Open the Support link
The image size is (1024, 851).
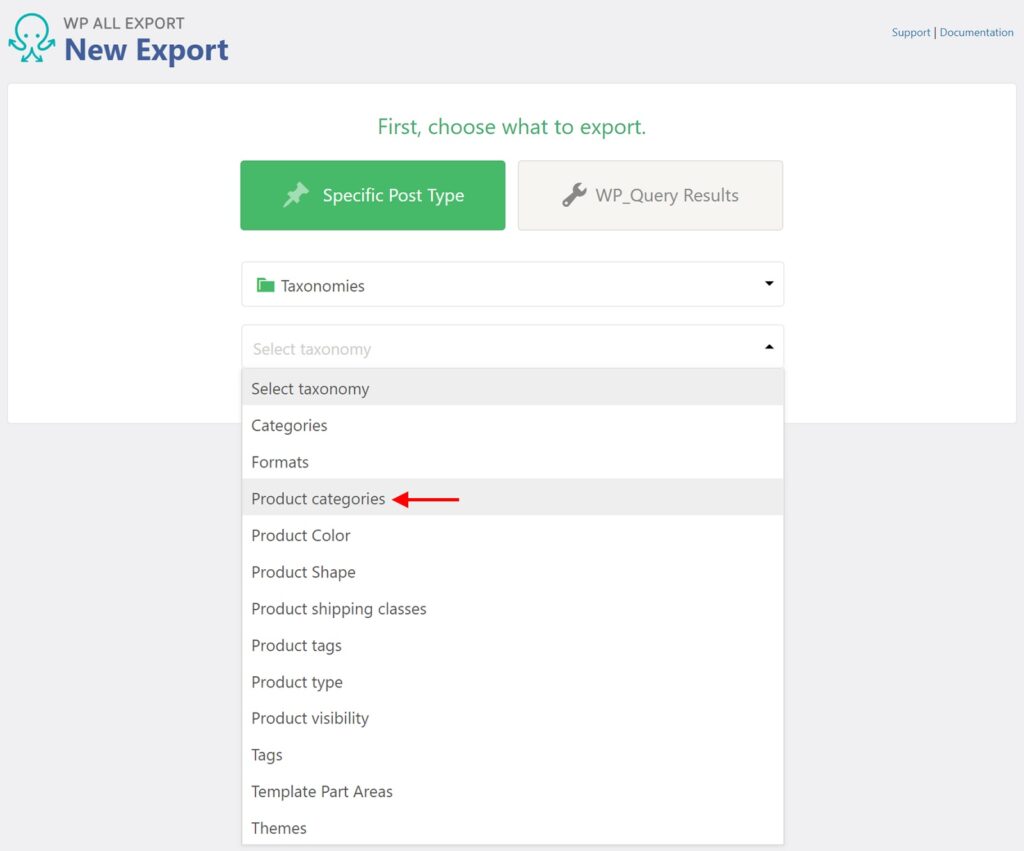coord(910,31)
